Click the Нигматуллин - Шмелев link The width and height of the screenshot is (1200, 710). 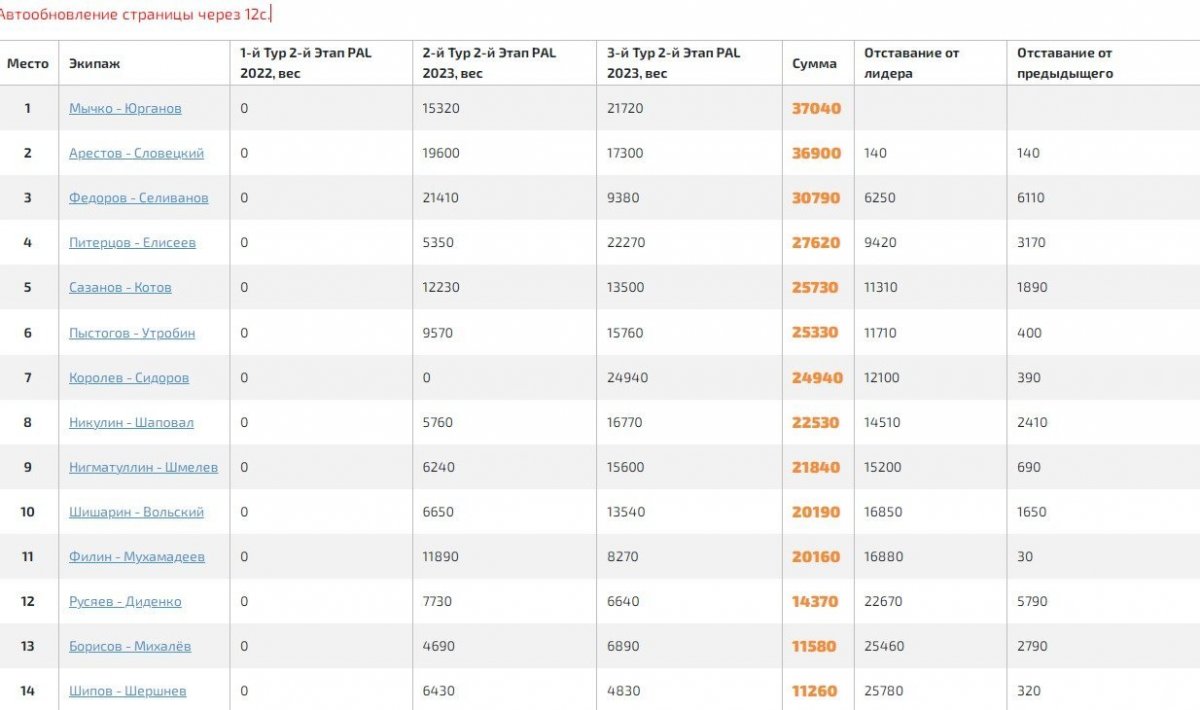[143, 467]
